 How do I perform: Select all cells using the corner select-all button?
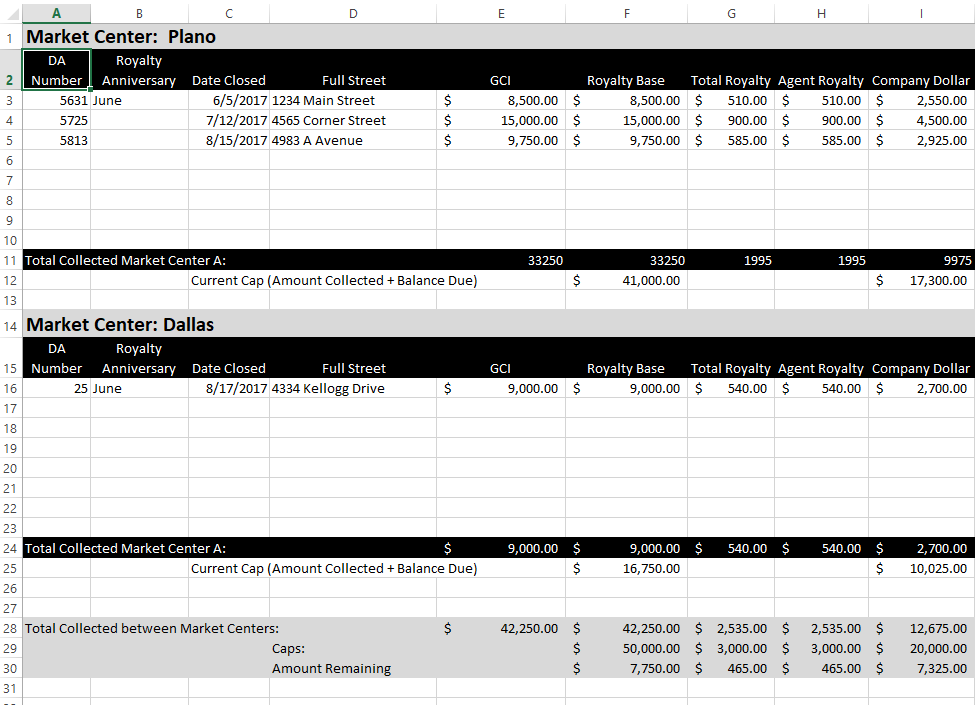pos(9,13)
